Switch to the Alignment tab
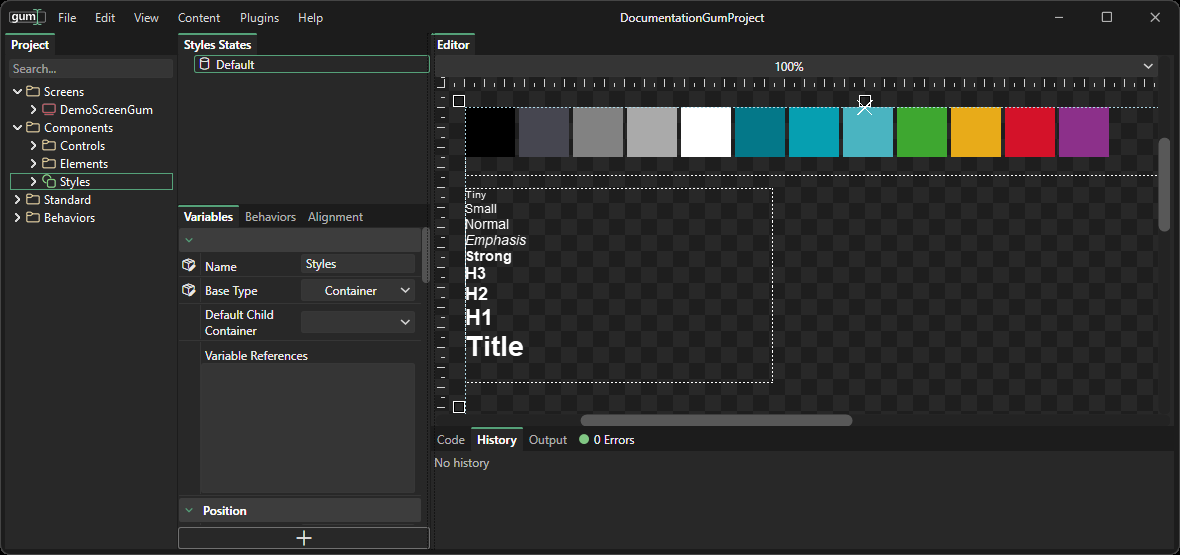 (x=335, y=217)
